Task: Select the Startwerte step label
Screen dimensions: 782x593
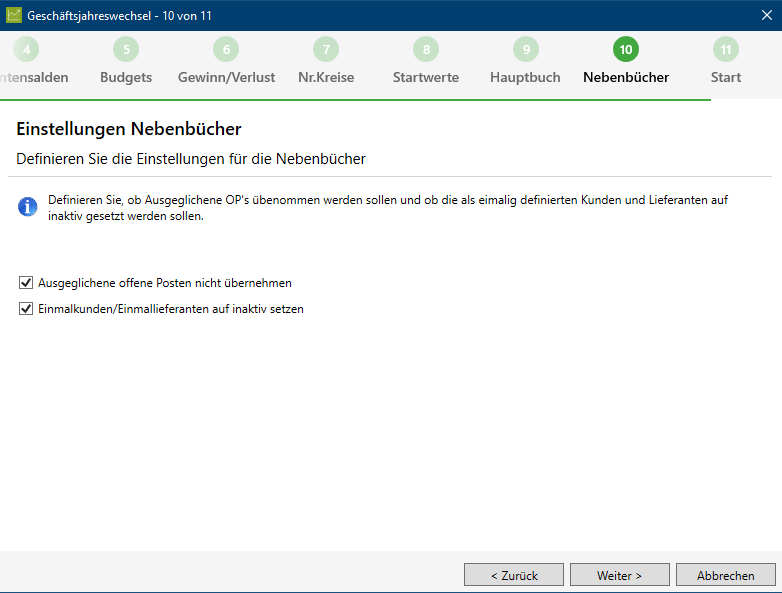Action: click(x=426, y=77)
